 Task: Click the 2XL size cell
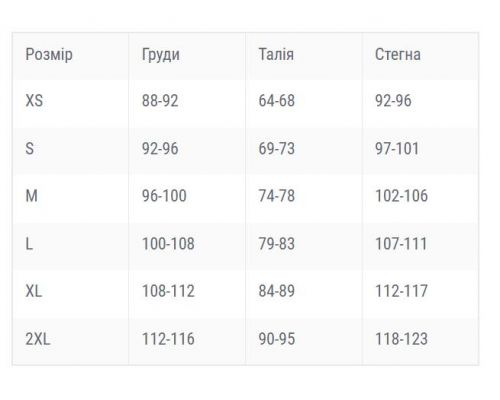point(38,339)
